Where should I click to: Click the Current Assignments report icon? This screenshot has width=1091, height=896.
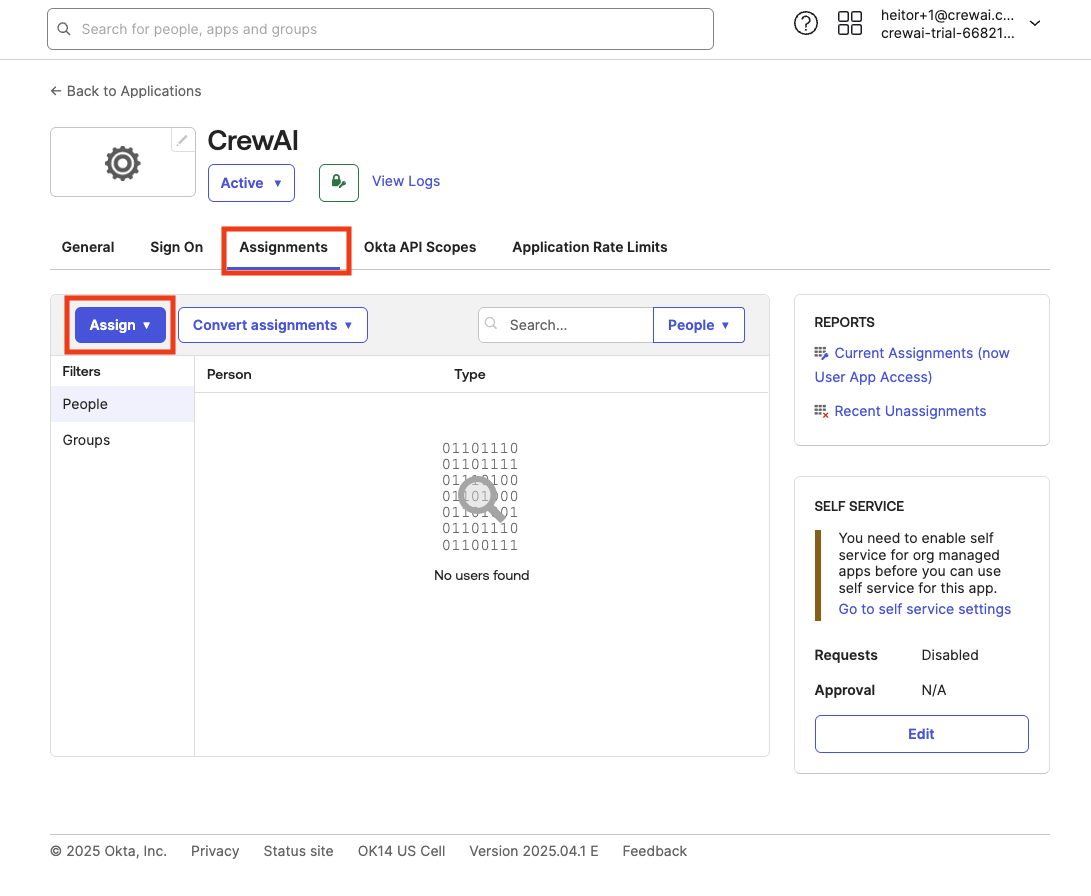(823, 352)
